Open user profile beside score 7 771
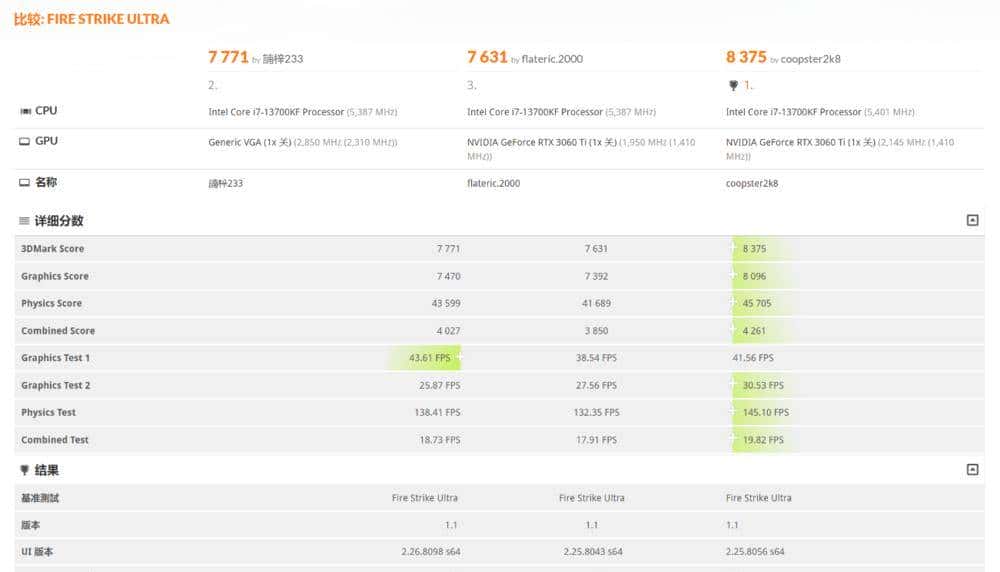 [x=283, y=59]
